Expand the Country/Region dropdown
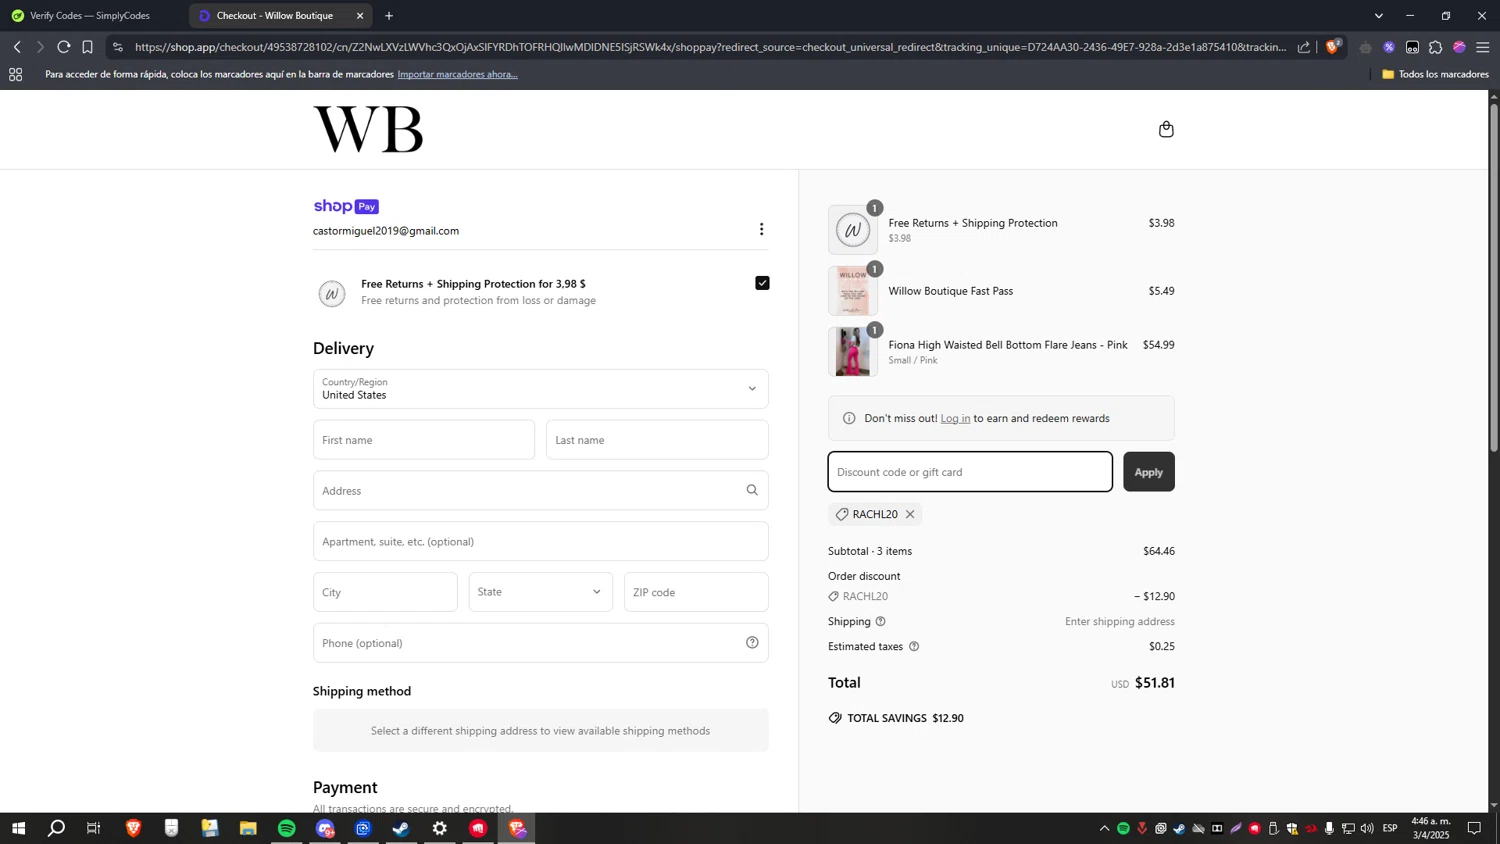Image resolution: width=1500 pixels, height=844 pixels. click(x=540, y=388)
